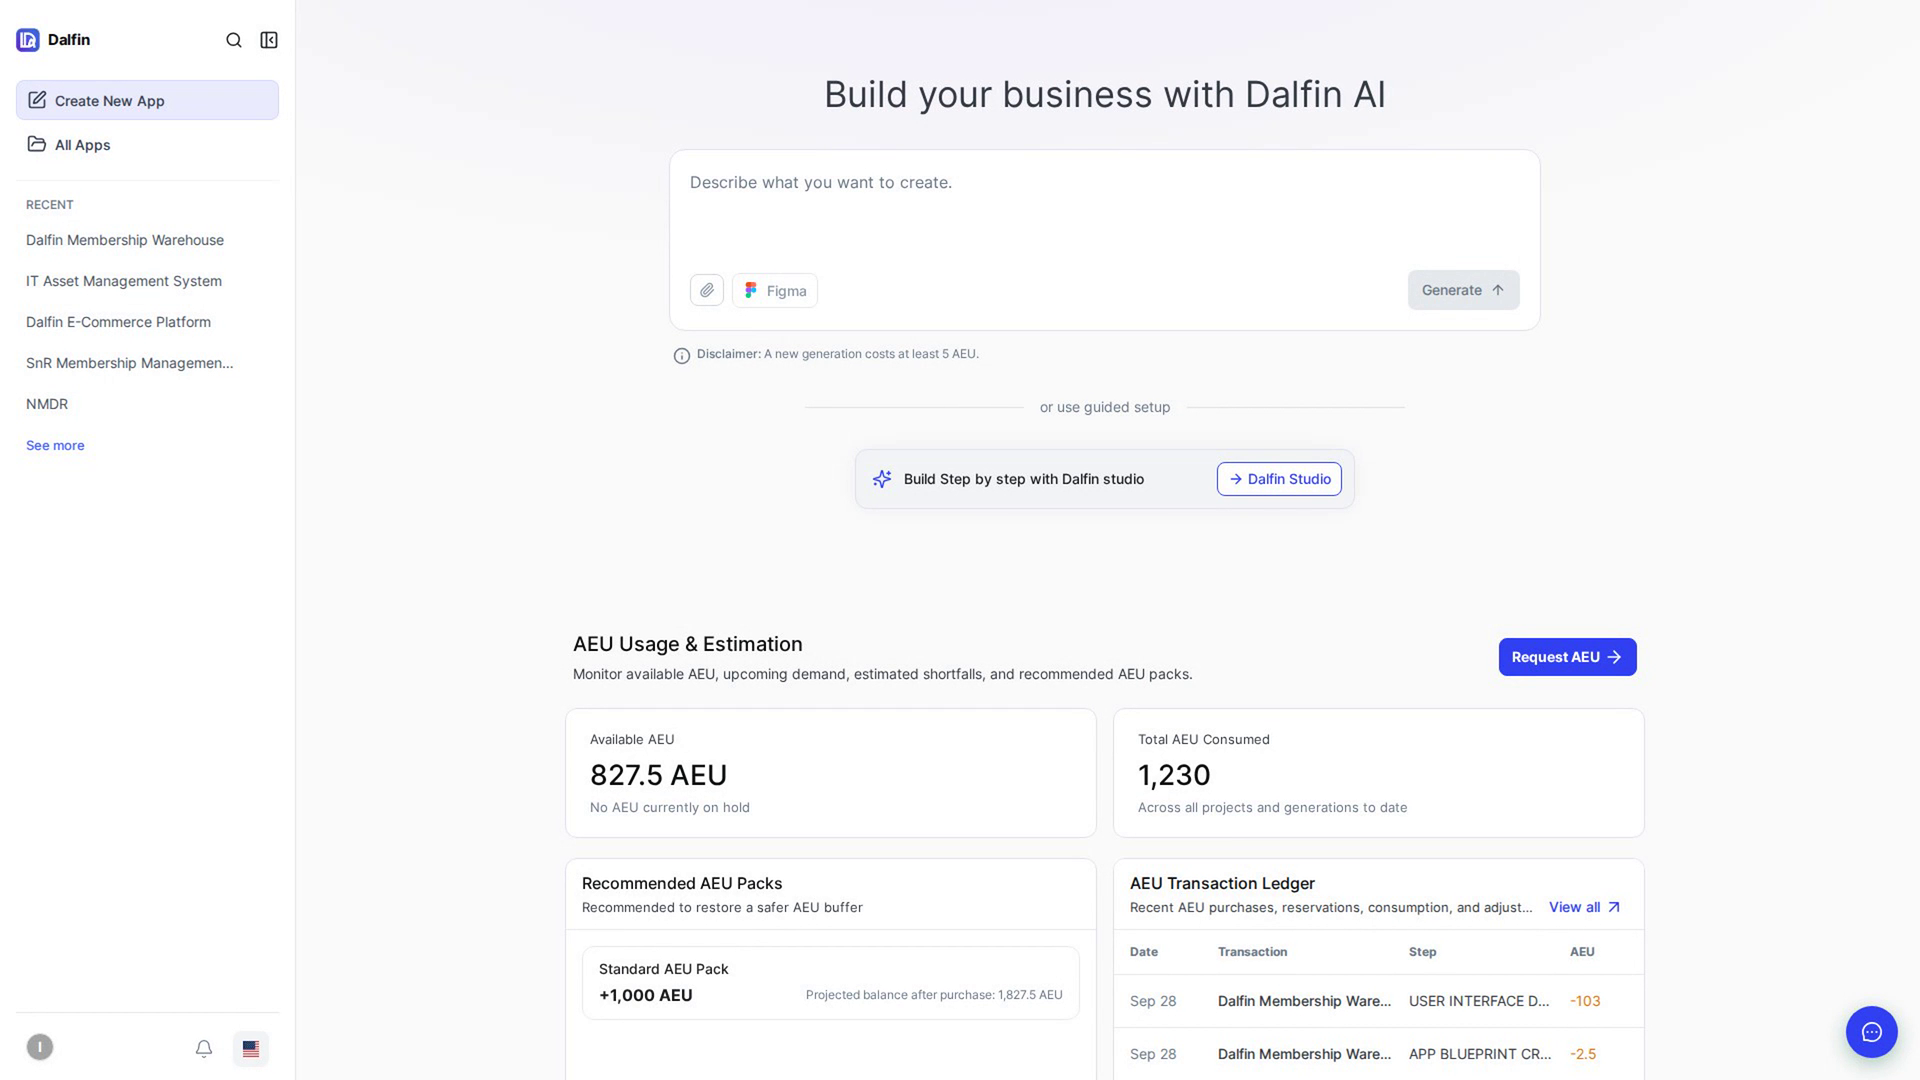Click the paperclip attachment icon
This screenshot has width=1920, height=1080.
tap(707, 290)
